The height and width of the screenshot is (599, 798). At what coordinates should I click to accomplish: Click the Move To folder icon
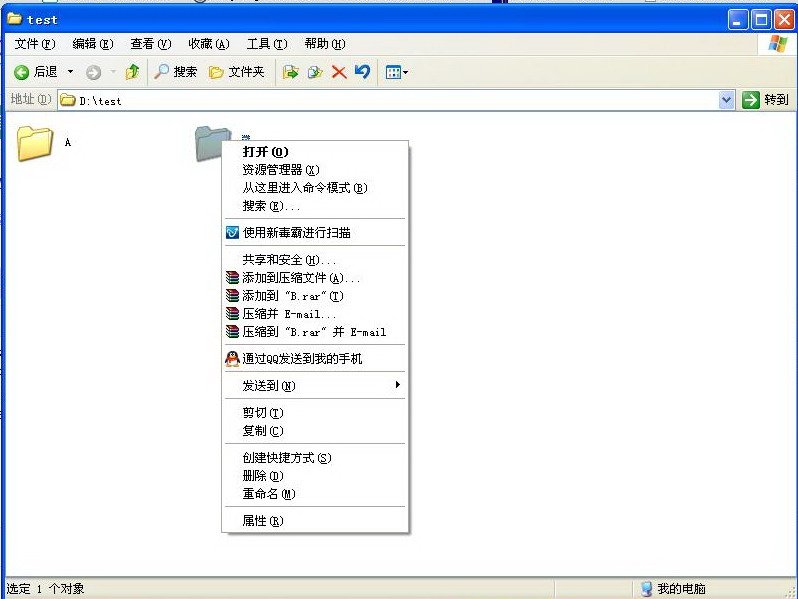[x=290, y=72]
